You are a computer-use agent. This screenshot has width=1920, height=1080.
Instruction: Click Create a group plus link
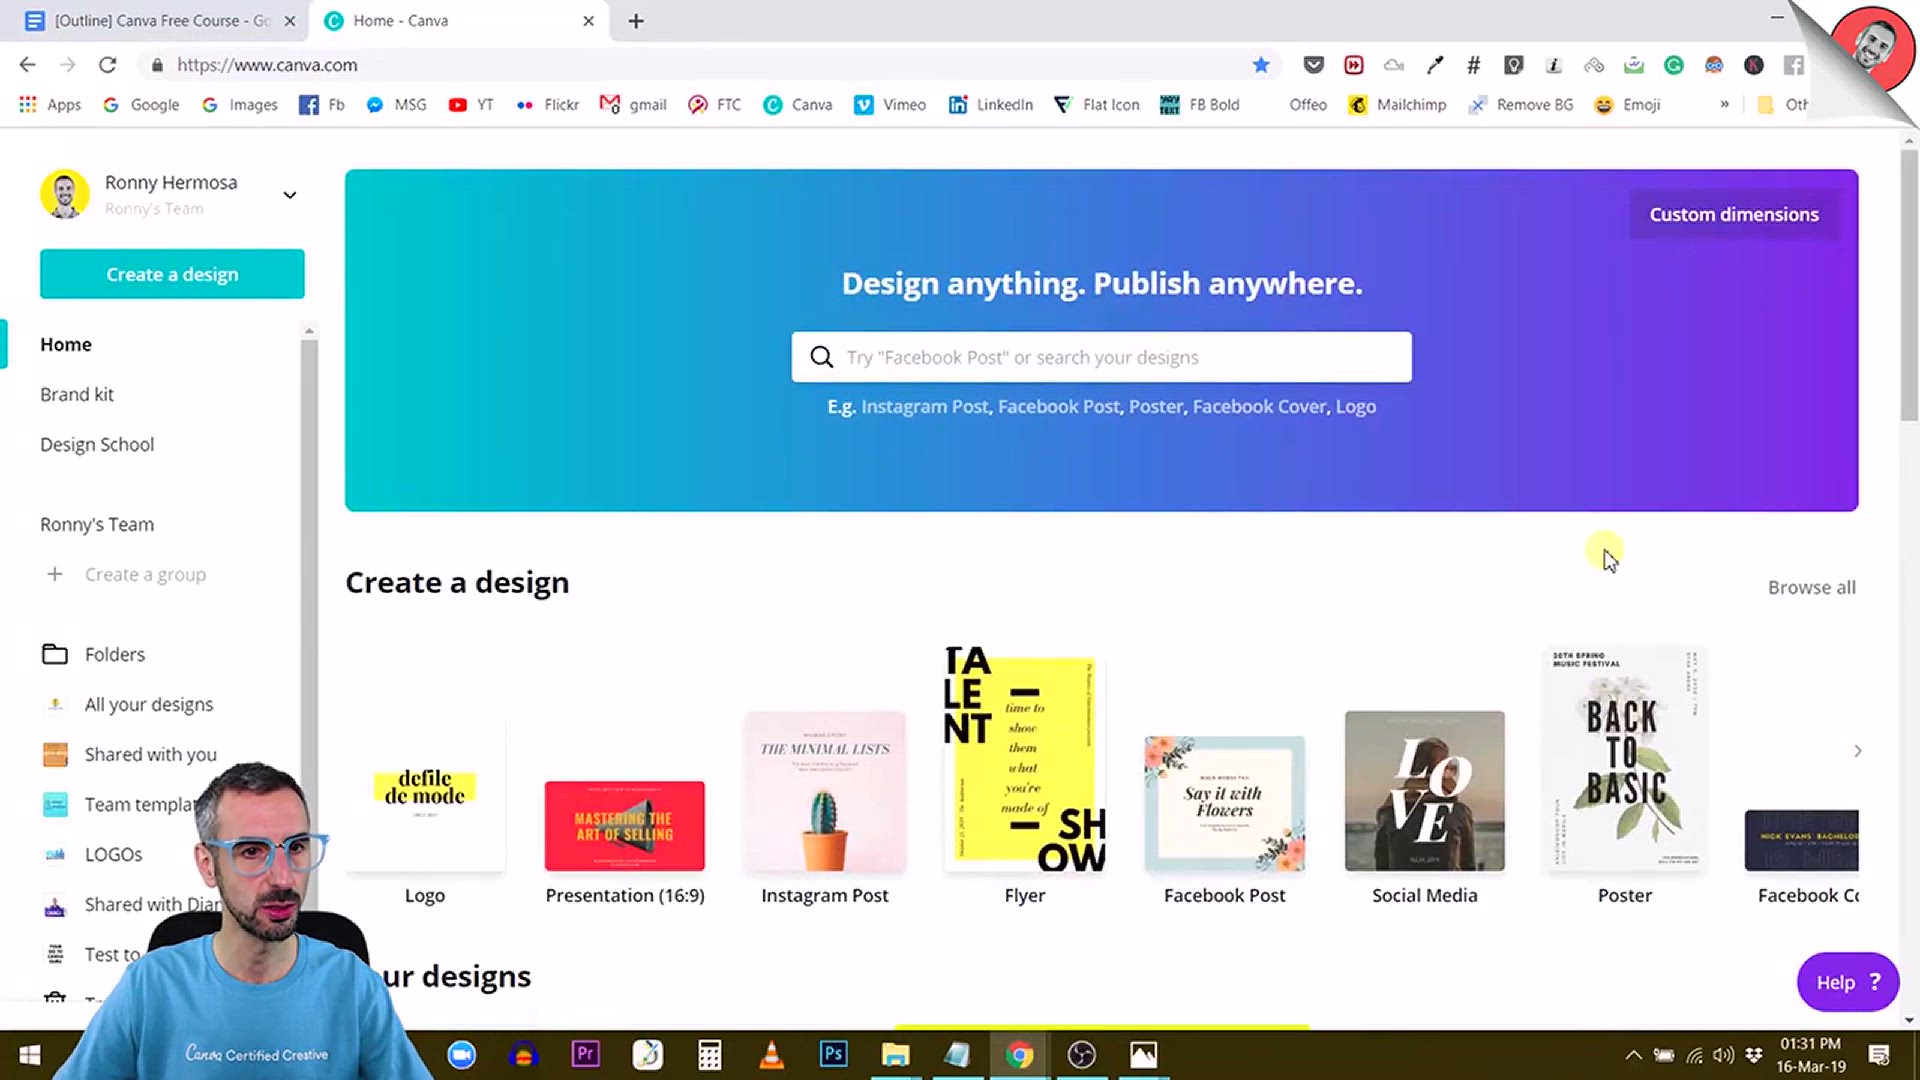[x=126, y=574]
